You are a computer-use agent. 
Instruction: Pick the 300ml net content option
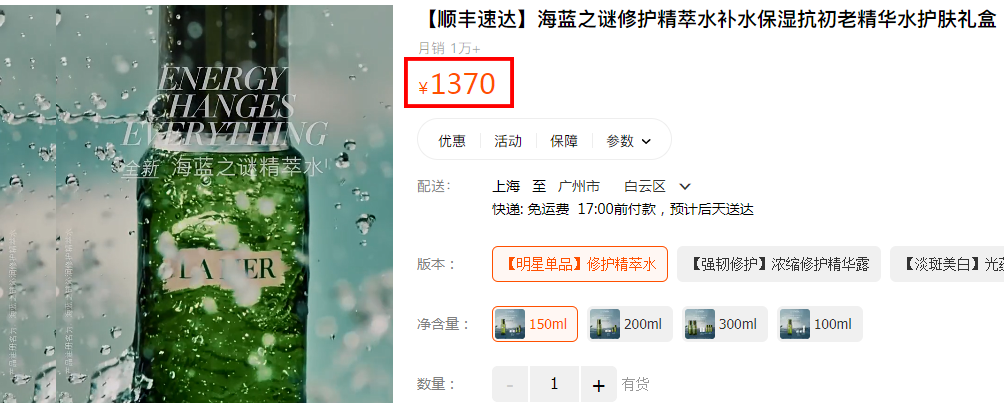[x=724, y=324]
